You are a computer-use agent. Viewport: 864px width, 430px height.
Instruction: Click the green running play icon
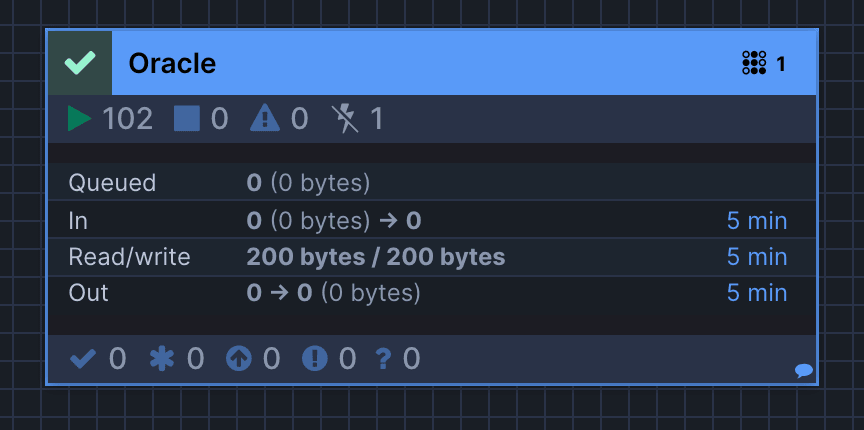79,119
